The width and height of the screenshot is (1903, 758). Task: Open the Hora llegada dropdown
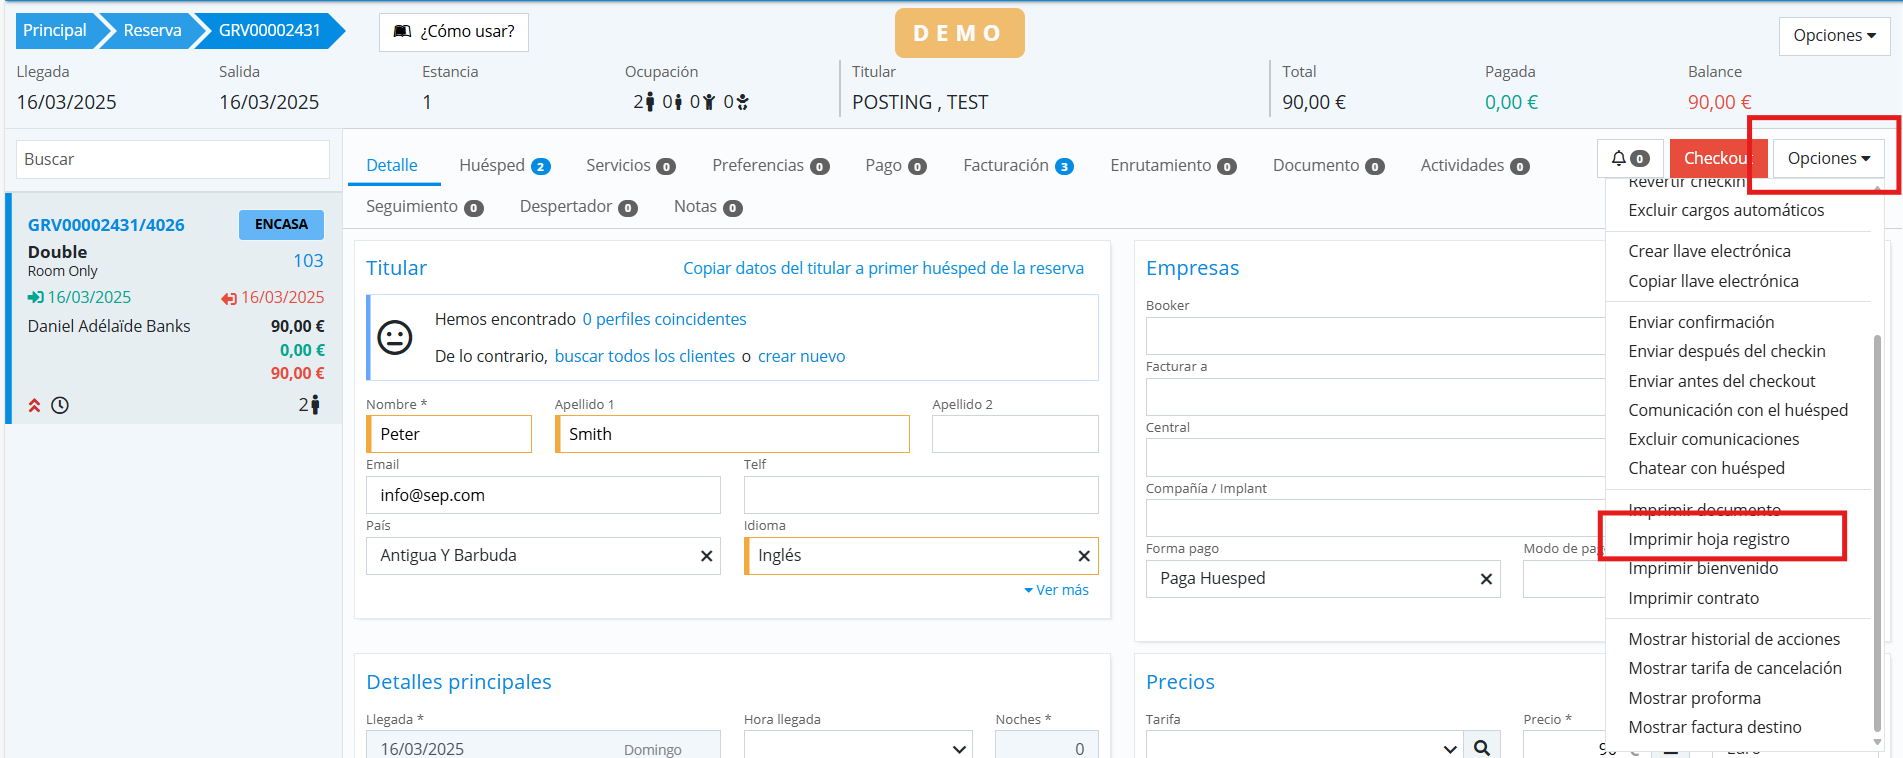pos(857,747)
